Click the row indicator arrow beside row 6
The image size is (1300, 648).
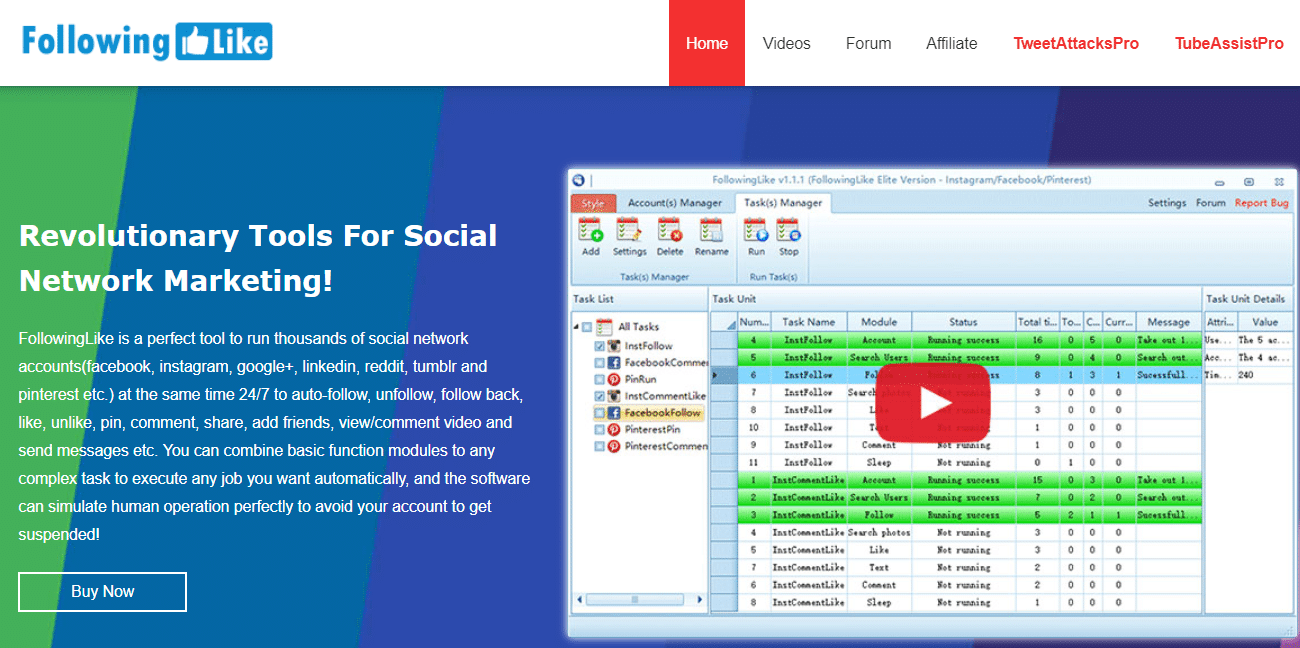[716, 375]
